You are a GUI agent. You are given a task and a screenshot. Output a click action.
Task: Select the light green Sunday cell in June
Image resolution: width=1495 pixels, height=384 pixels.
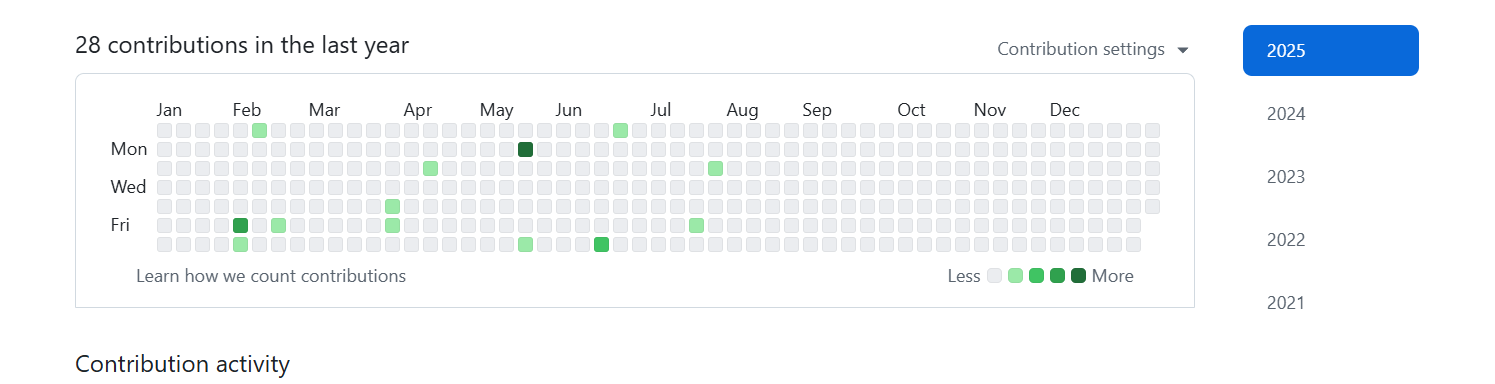click(x=620, y=130)
